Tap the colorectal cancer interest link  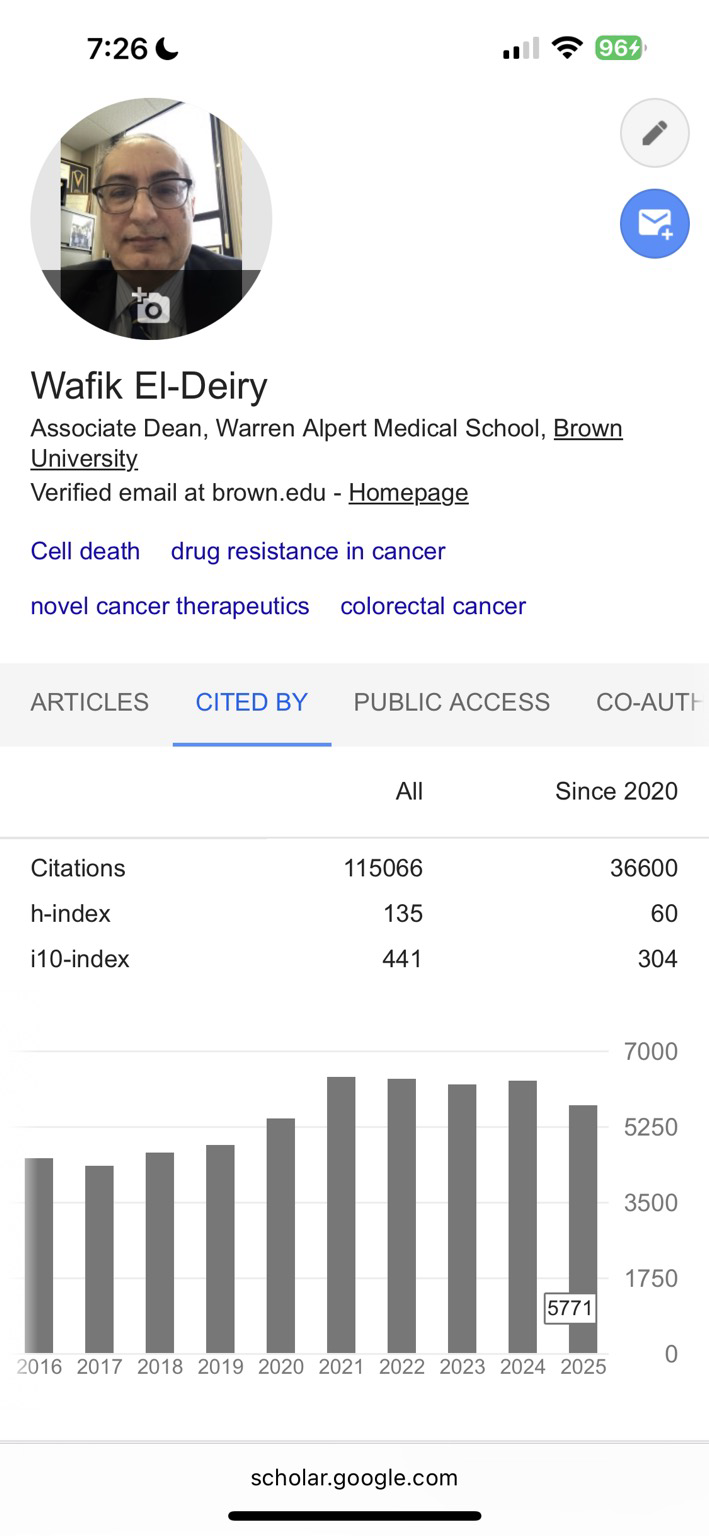pos(433,606)
